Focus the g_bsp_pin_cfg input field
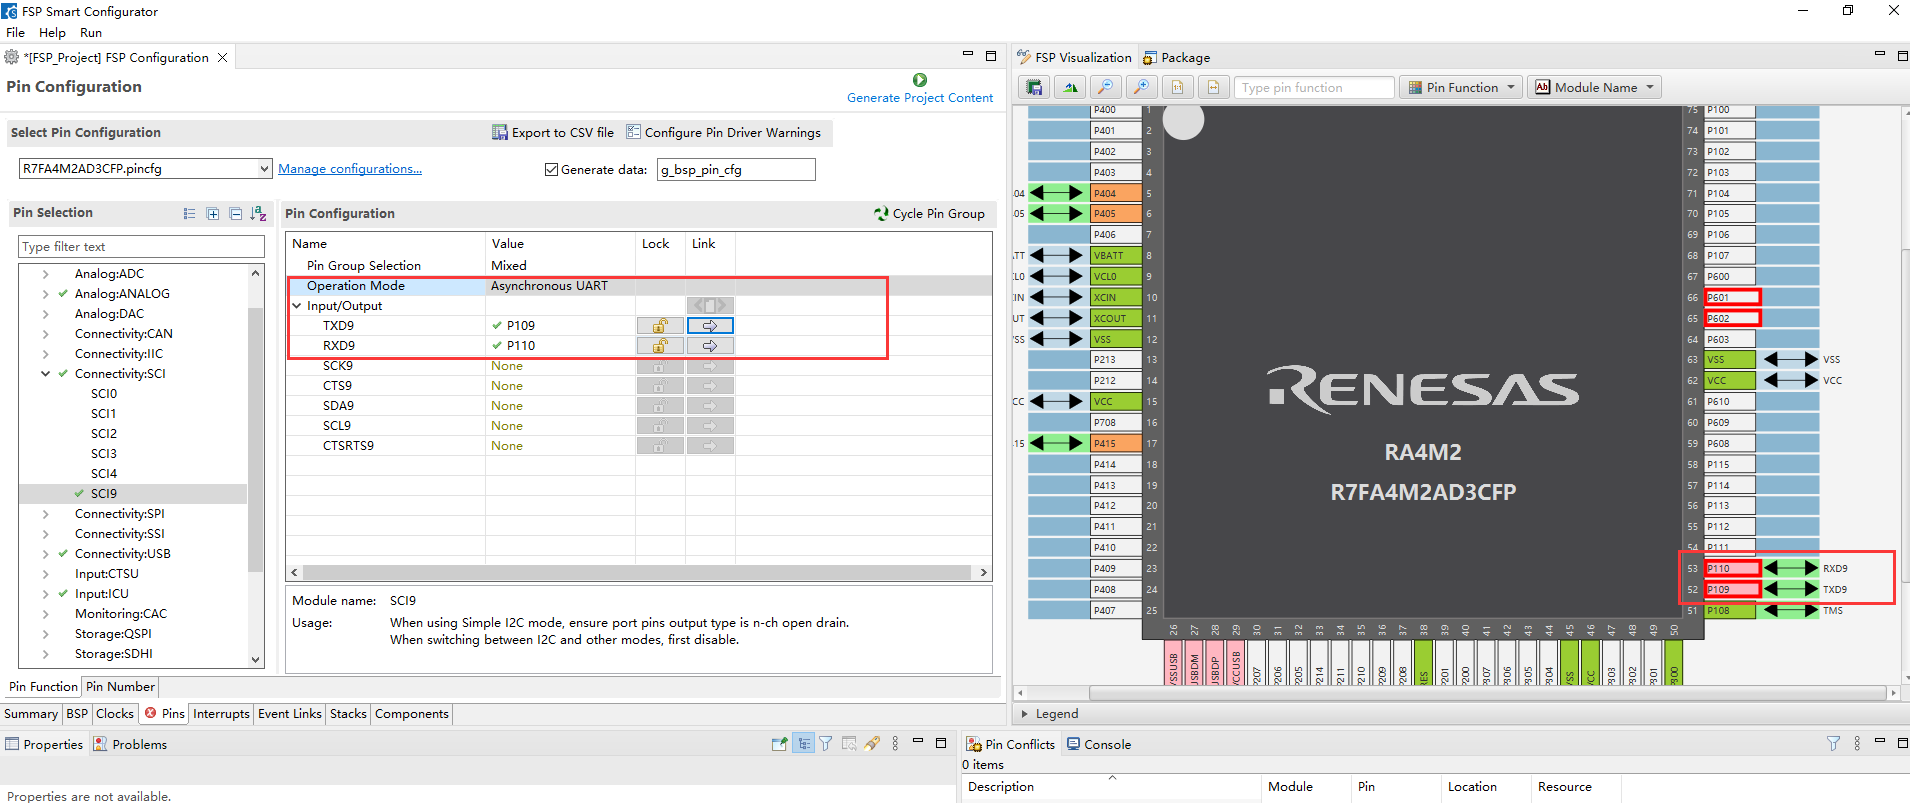 click(x=736, y=169)
